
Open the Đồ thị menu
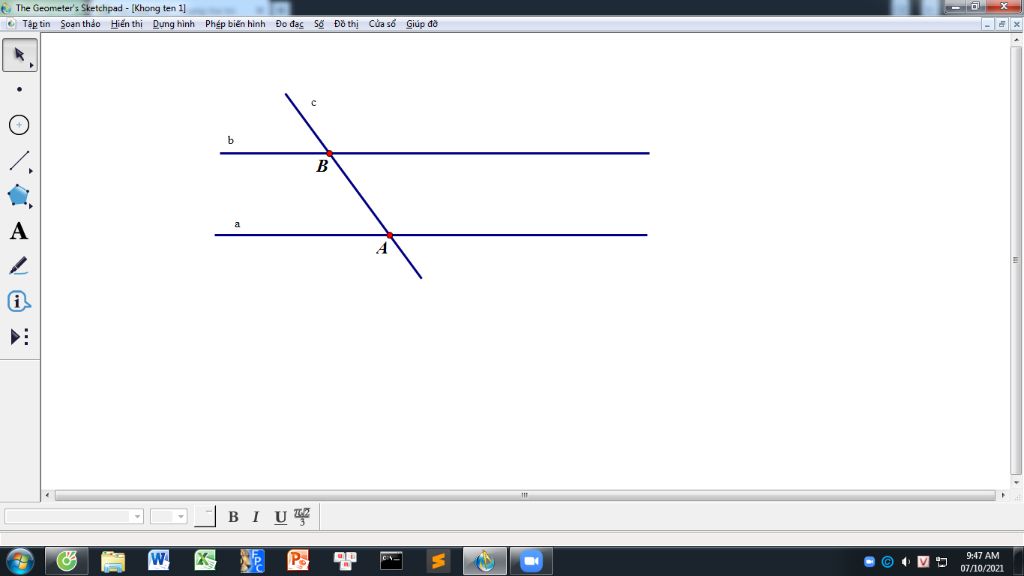click(346, 24)
